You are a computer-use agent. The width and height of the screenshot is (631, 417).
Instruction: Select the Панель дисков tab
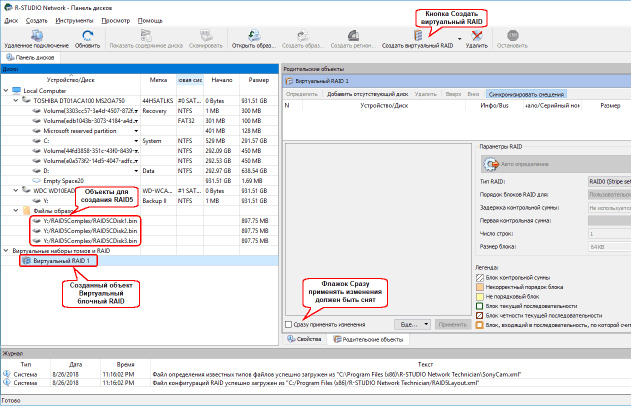point(31,58)
